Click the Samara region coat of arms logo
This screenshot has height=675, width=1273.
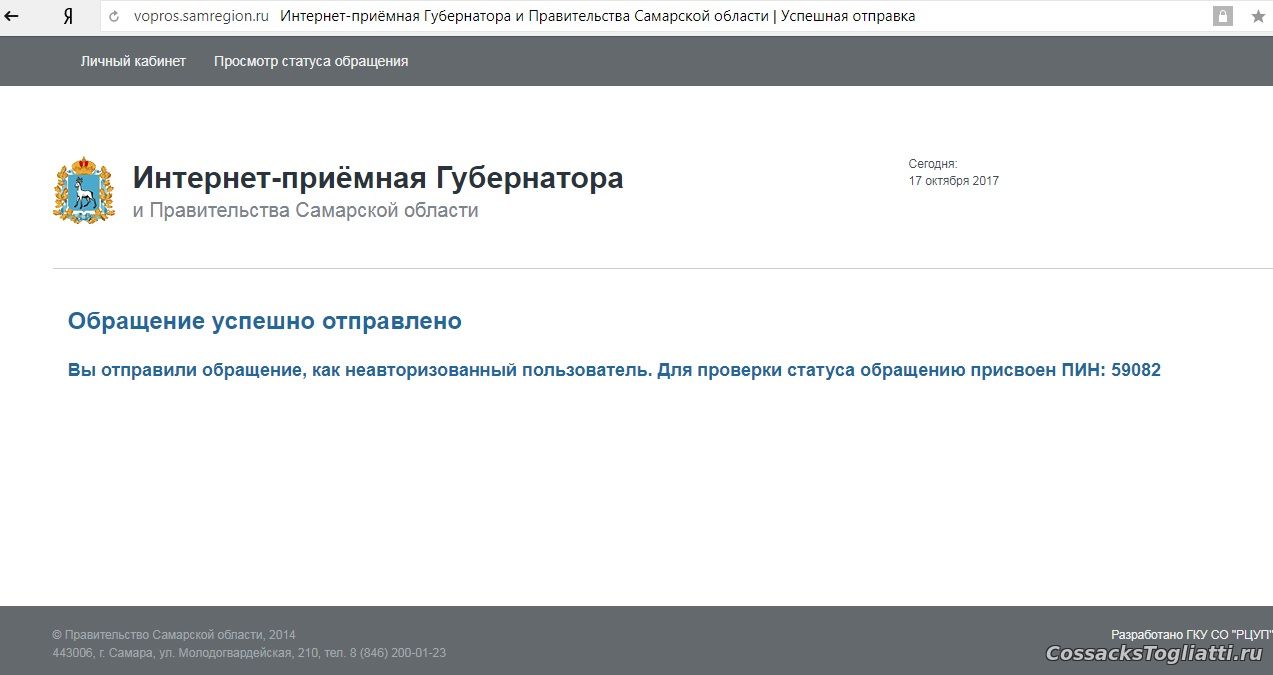pos(85,190)
